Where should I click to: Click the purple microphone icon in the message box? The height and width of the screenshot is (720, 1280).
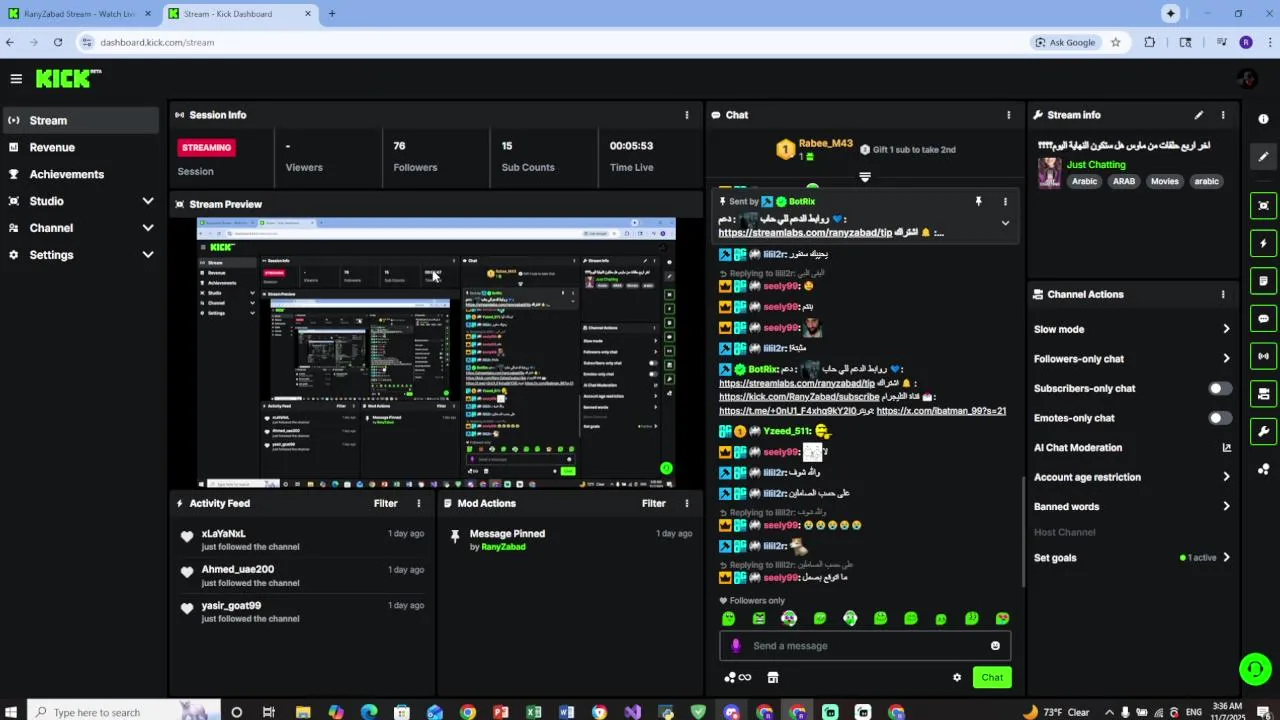pos(736,646)
